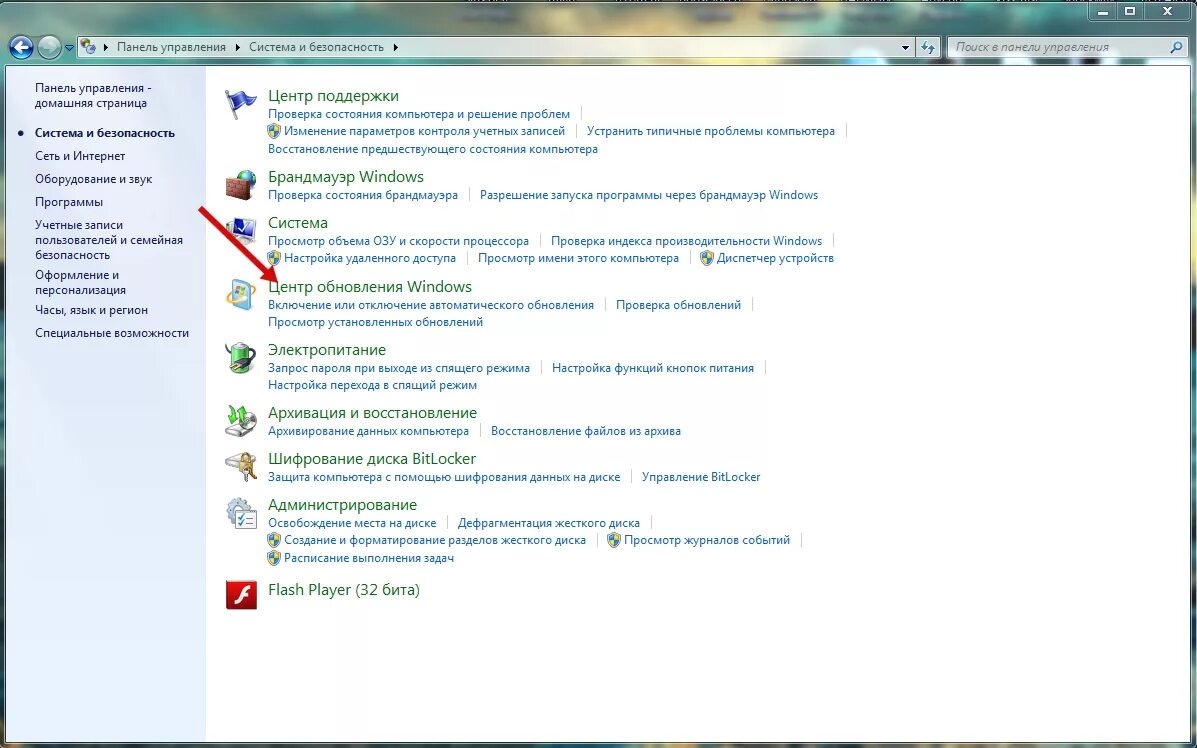1197x748 pixels.
Task: Click the search magnifier icon
Action: pos(1176,47)
